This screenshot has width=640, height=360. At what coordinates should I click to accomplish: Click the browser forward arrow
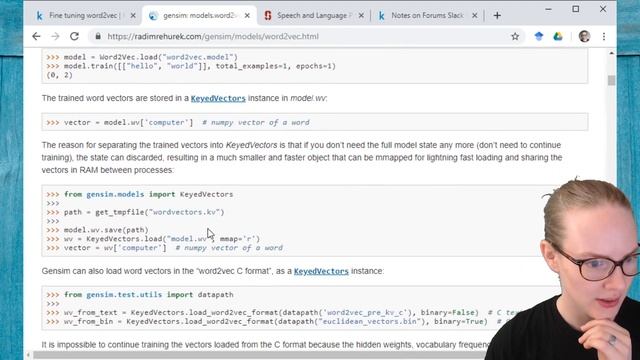click(55, 36)
